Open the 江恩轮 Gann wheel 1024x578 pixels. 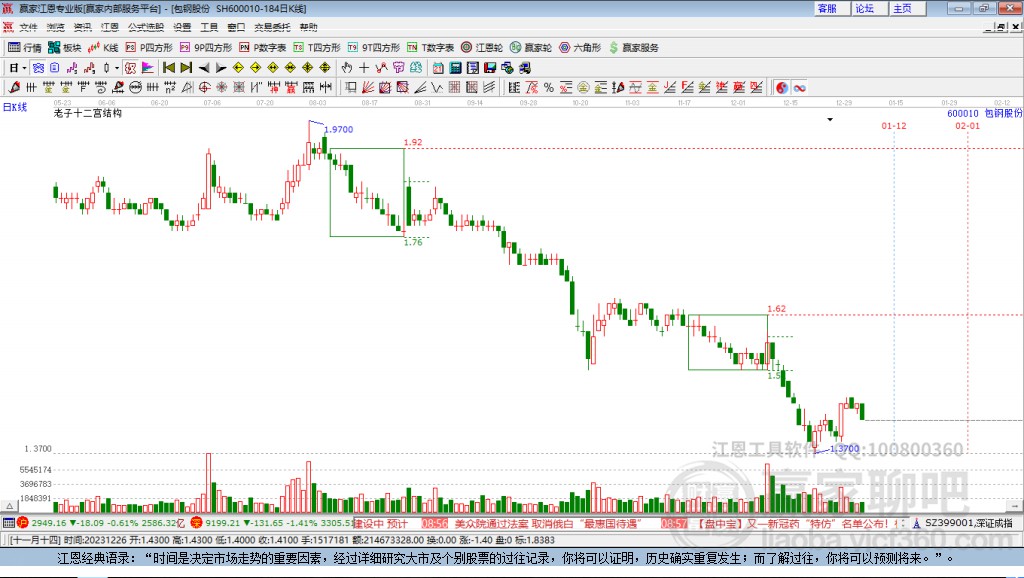pos(482,48)
